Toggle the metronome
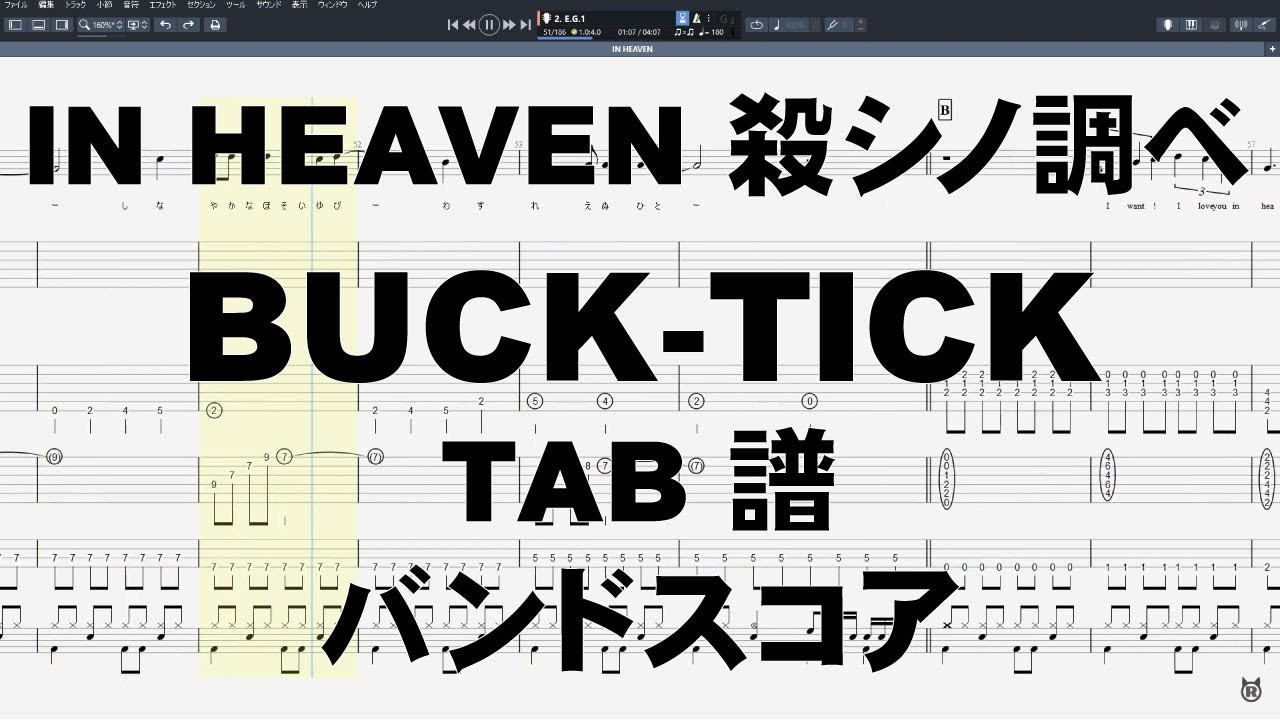The height and width of the screenshot is (720, 1280). pos(697,18)
